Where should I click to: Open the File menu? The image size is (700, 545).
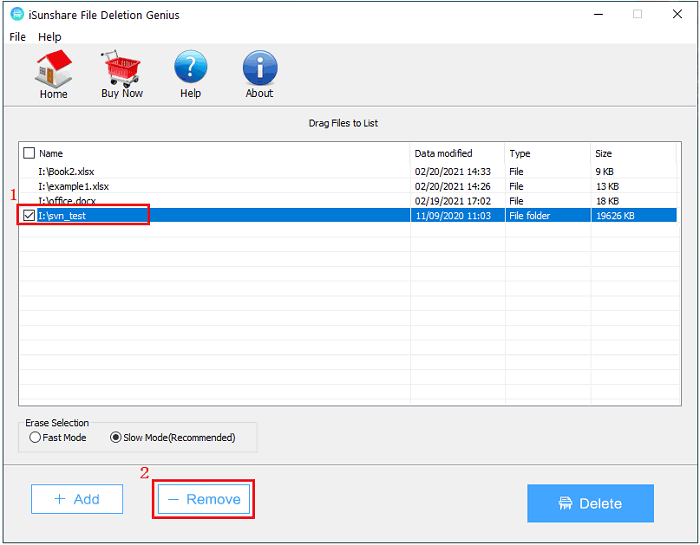[17, 37]
